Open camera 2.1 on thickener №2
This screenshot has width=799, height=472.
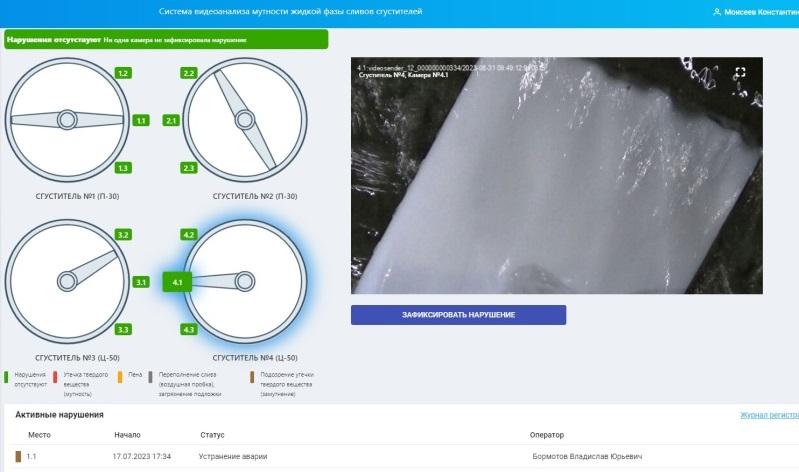[171, 121]
